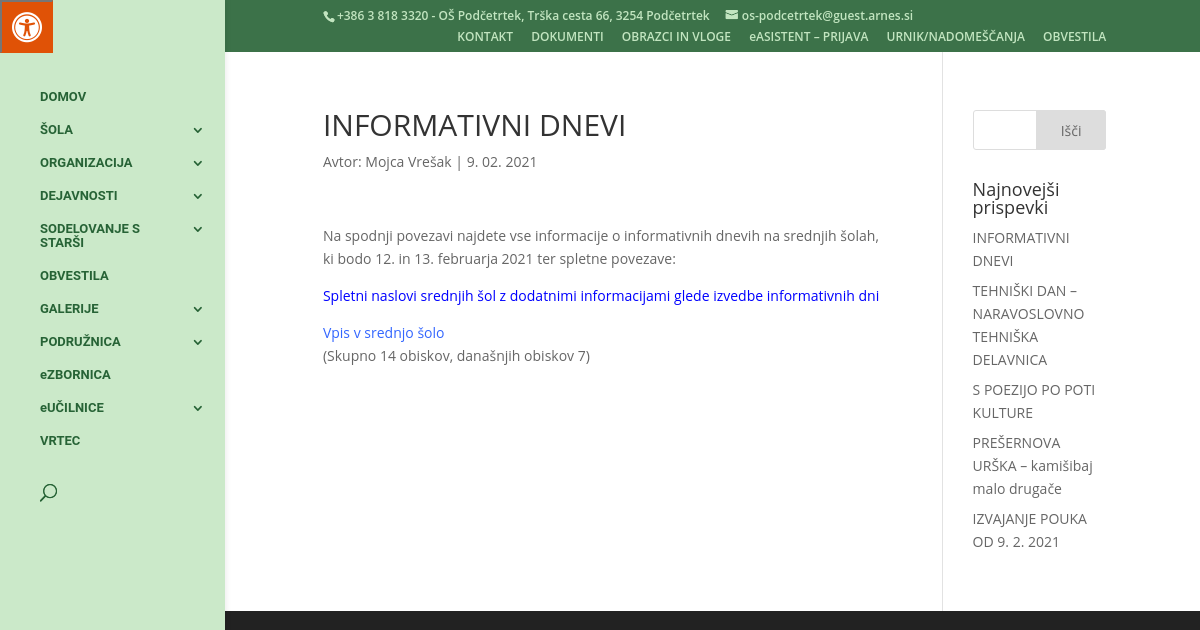Open eASISTENT – PRIJAVA in top menu
This screenshot has height=630, width=1200.
(808, 37)
